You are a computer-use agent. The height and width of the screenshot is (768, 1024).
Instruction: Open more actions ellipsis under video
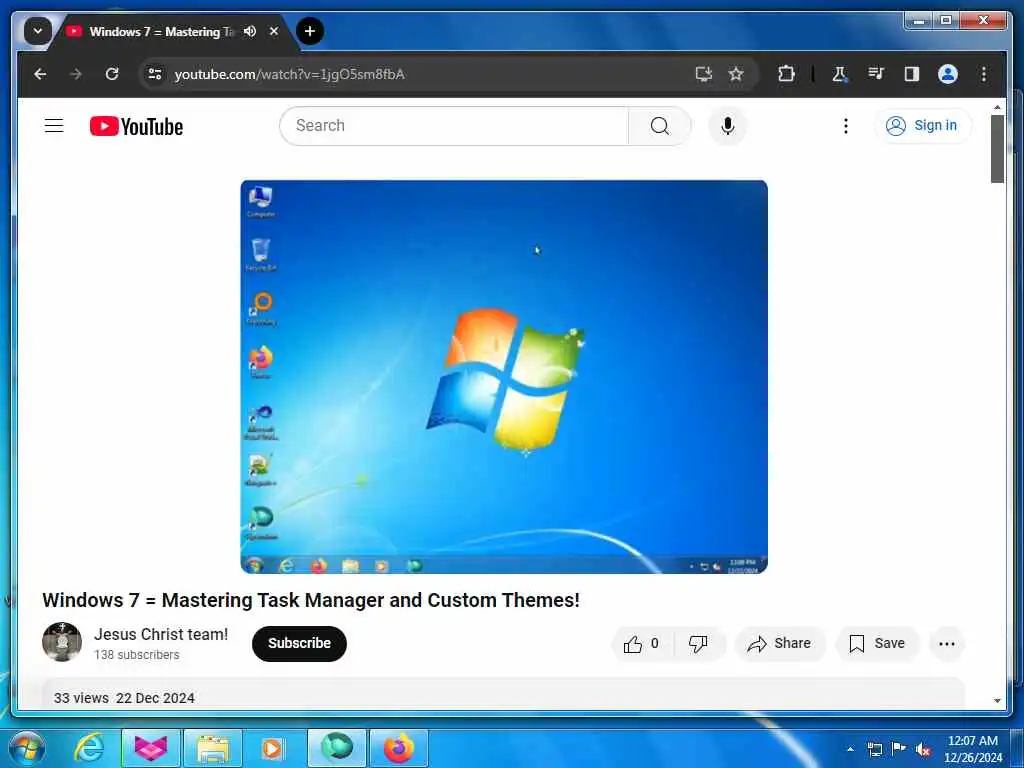(946, 644)
